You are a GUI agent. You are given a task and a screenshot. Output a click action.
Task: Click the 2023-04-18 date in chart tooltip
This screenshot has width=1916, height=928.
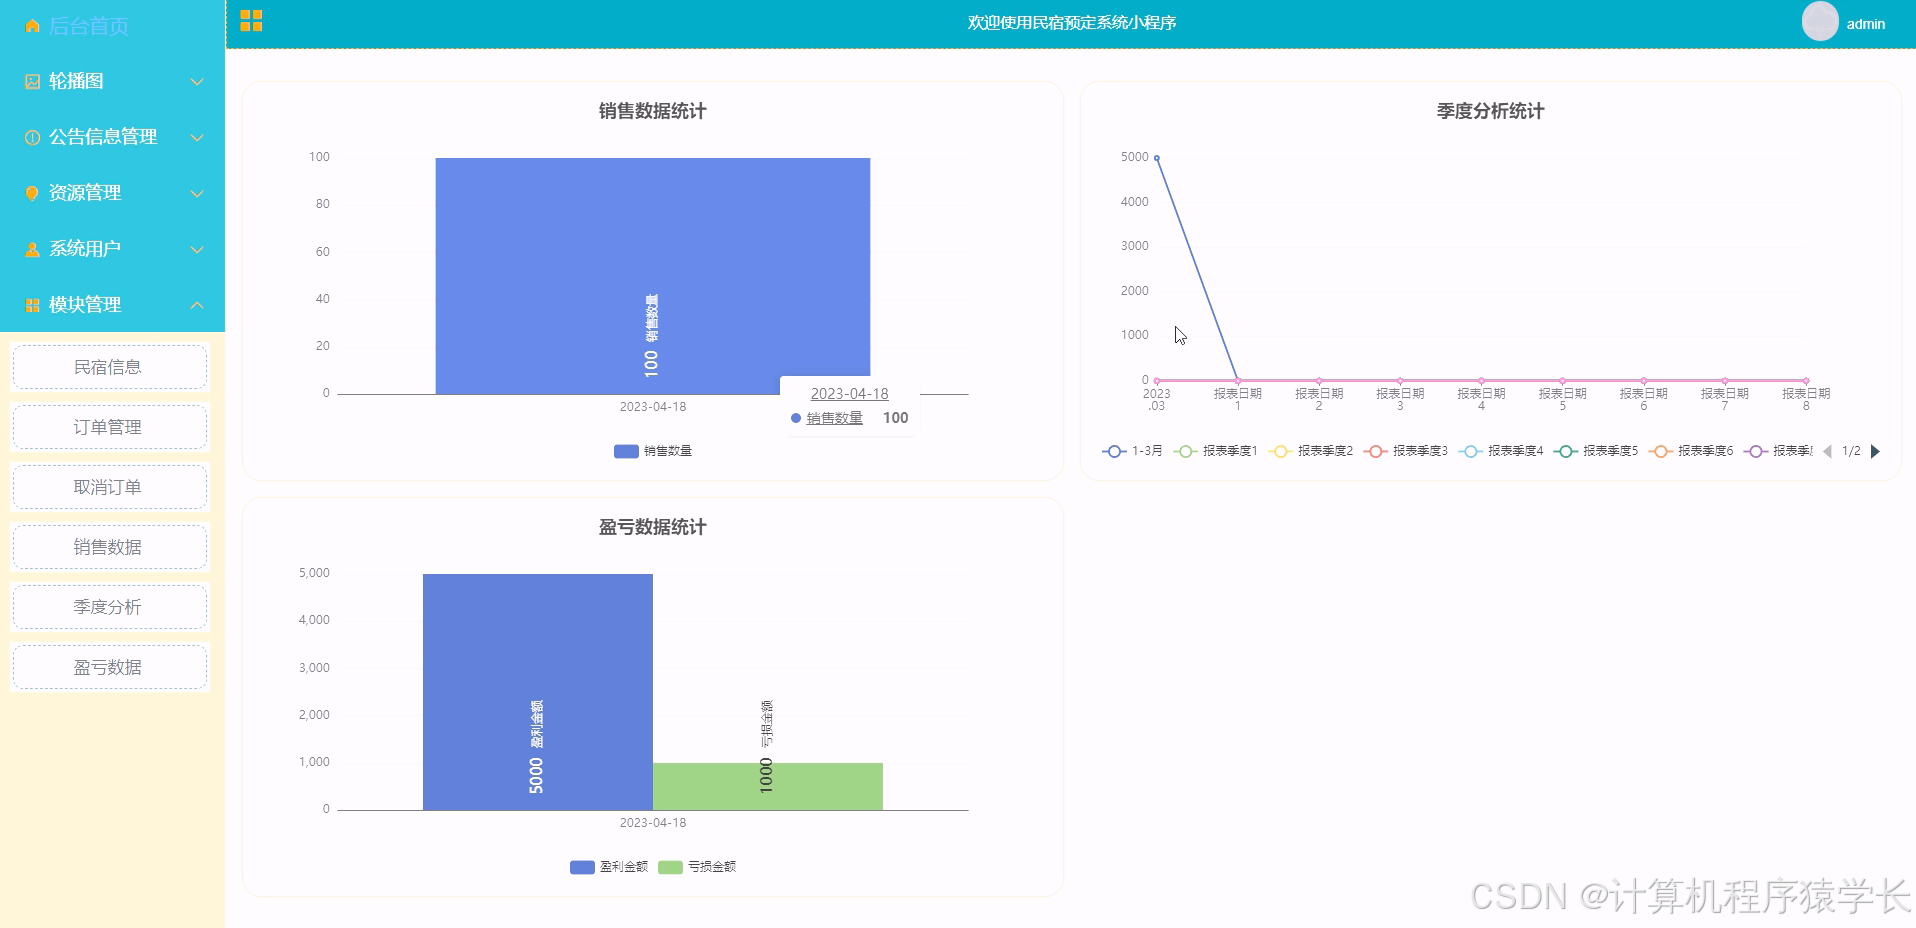pos(849,394)
